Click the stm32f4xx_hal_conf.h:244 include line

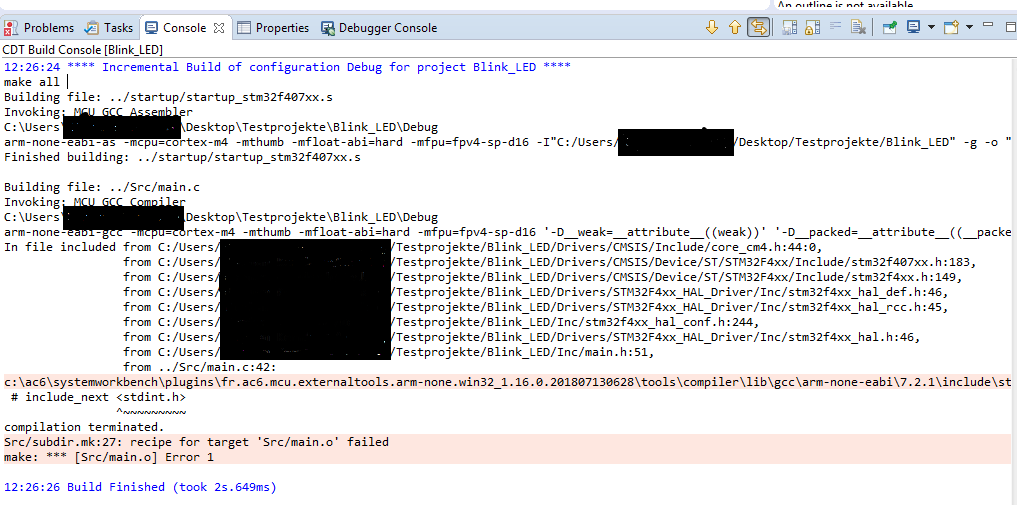pyautogui.click(x=440, y=322)
